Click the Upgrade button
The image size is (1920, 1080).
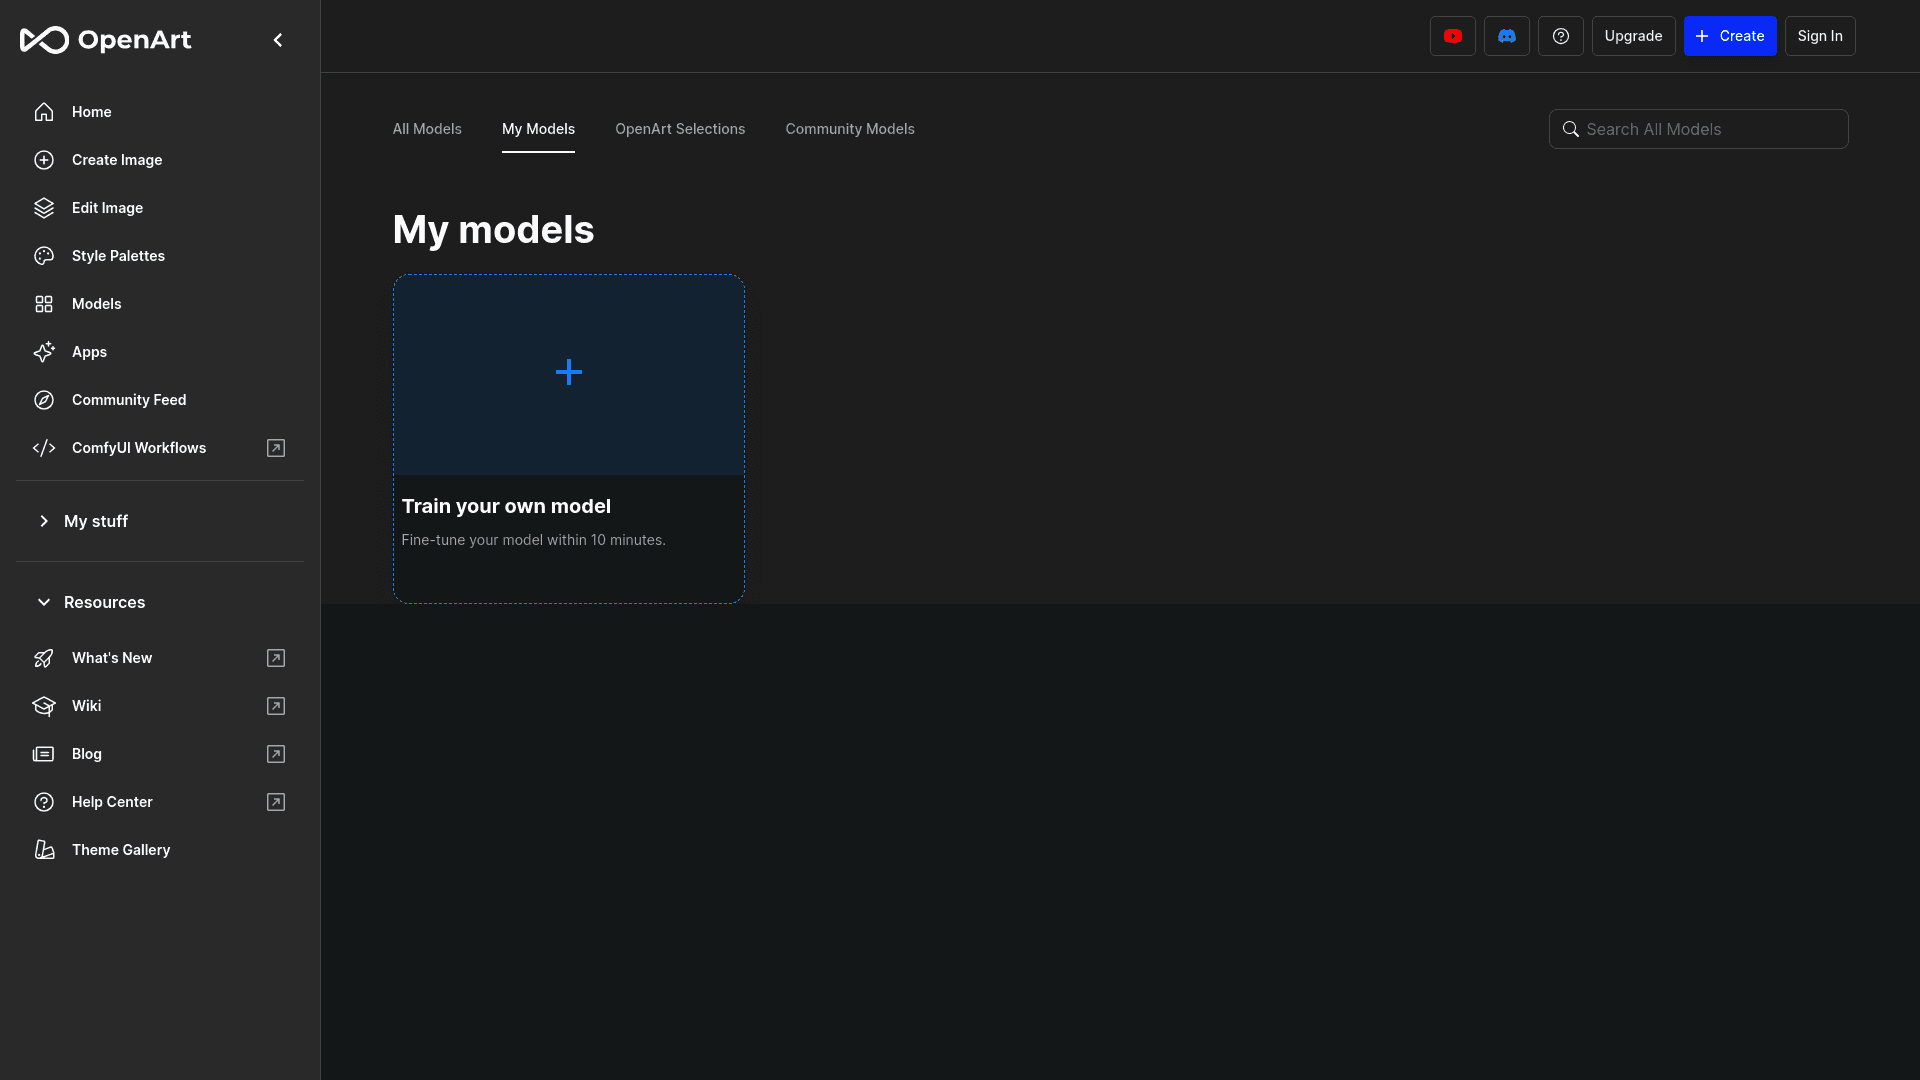tap(1633, 36)
